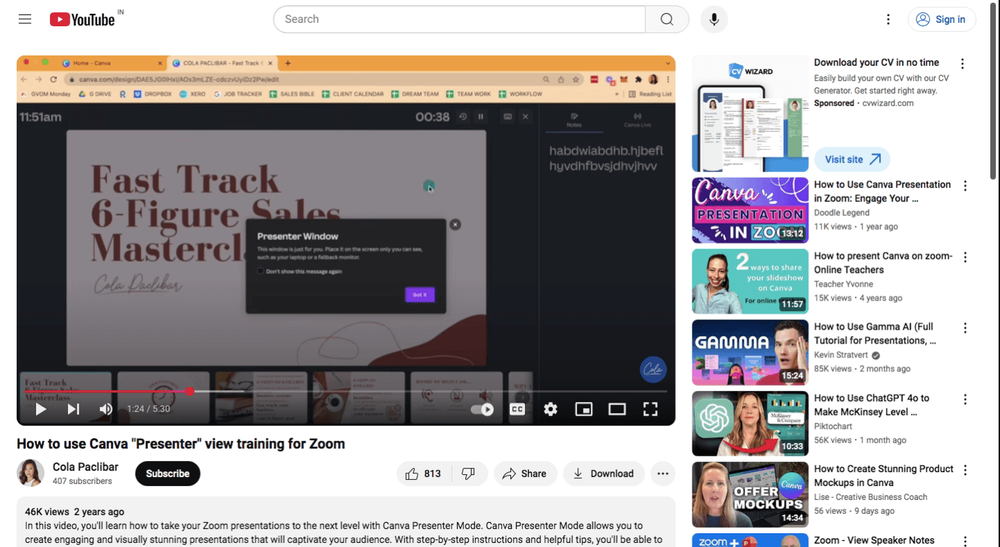Click Piktochart channel name
1000x547 pixels.
pyautogui.click(x=833, y=426)
